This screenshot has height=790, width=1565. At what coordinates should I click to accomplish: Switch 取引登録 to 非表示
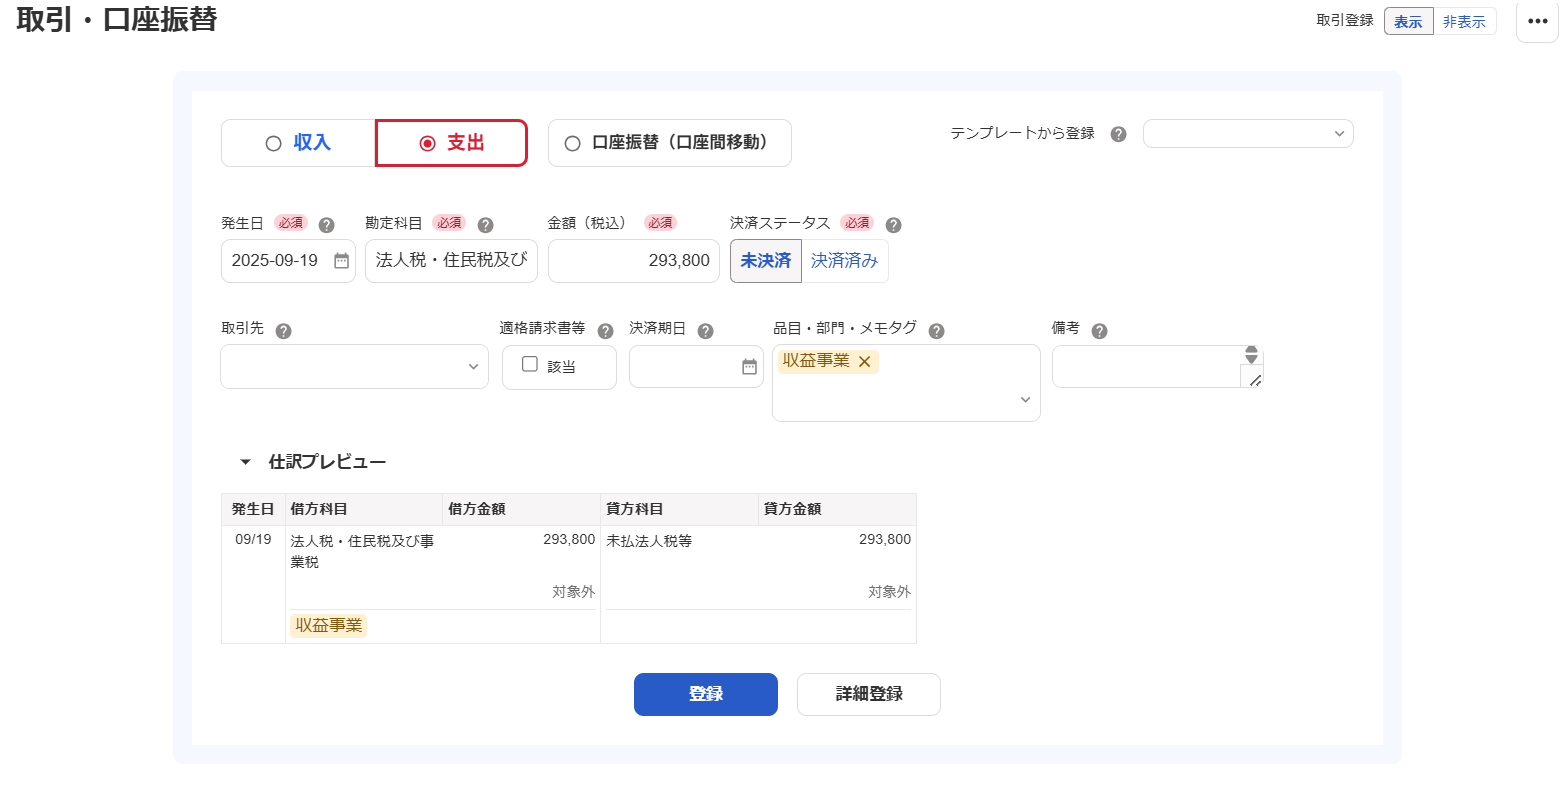tap(1464, 21)
